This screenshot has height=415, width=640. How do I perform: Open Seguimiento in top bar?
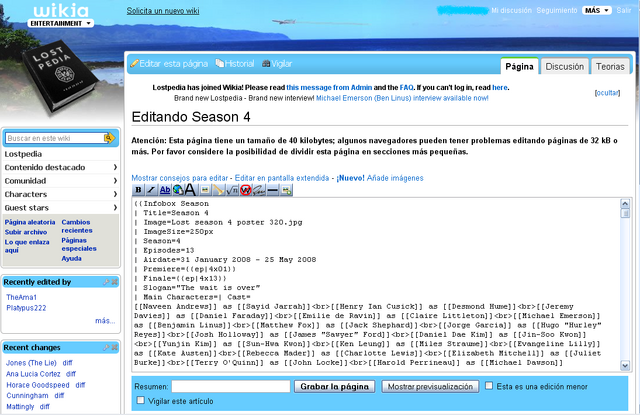point(557,11)
